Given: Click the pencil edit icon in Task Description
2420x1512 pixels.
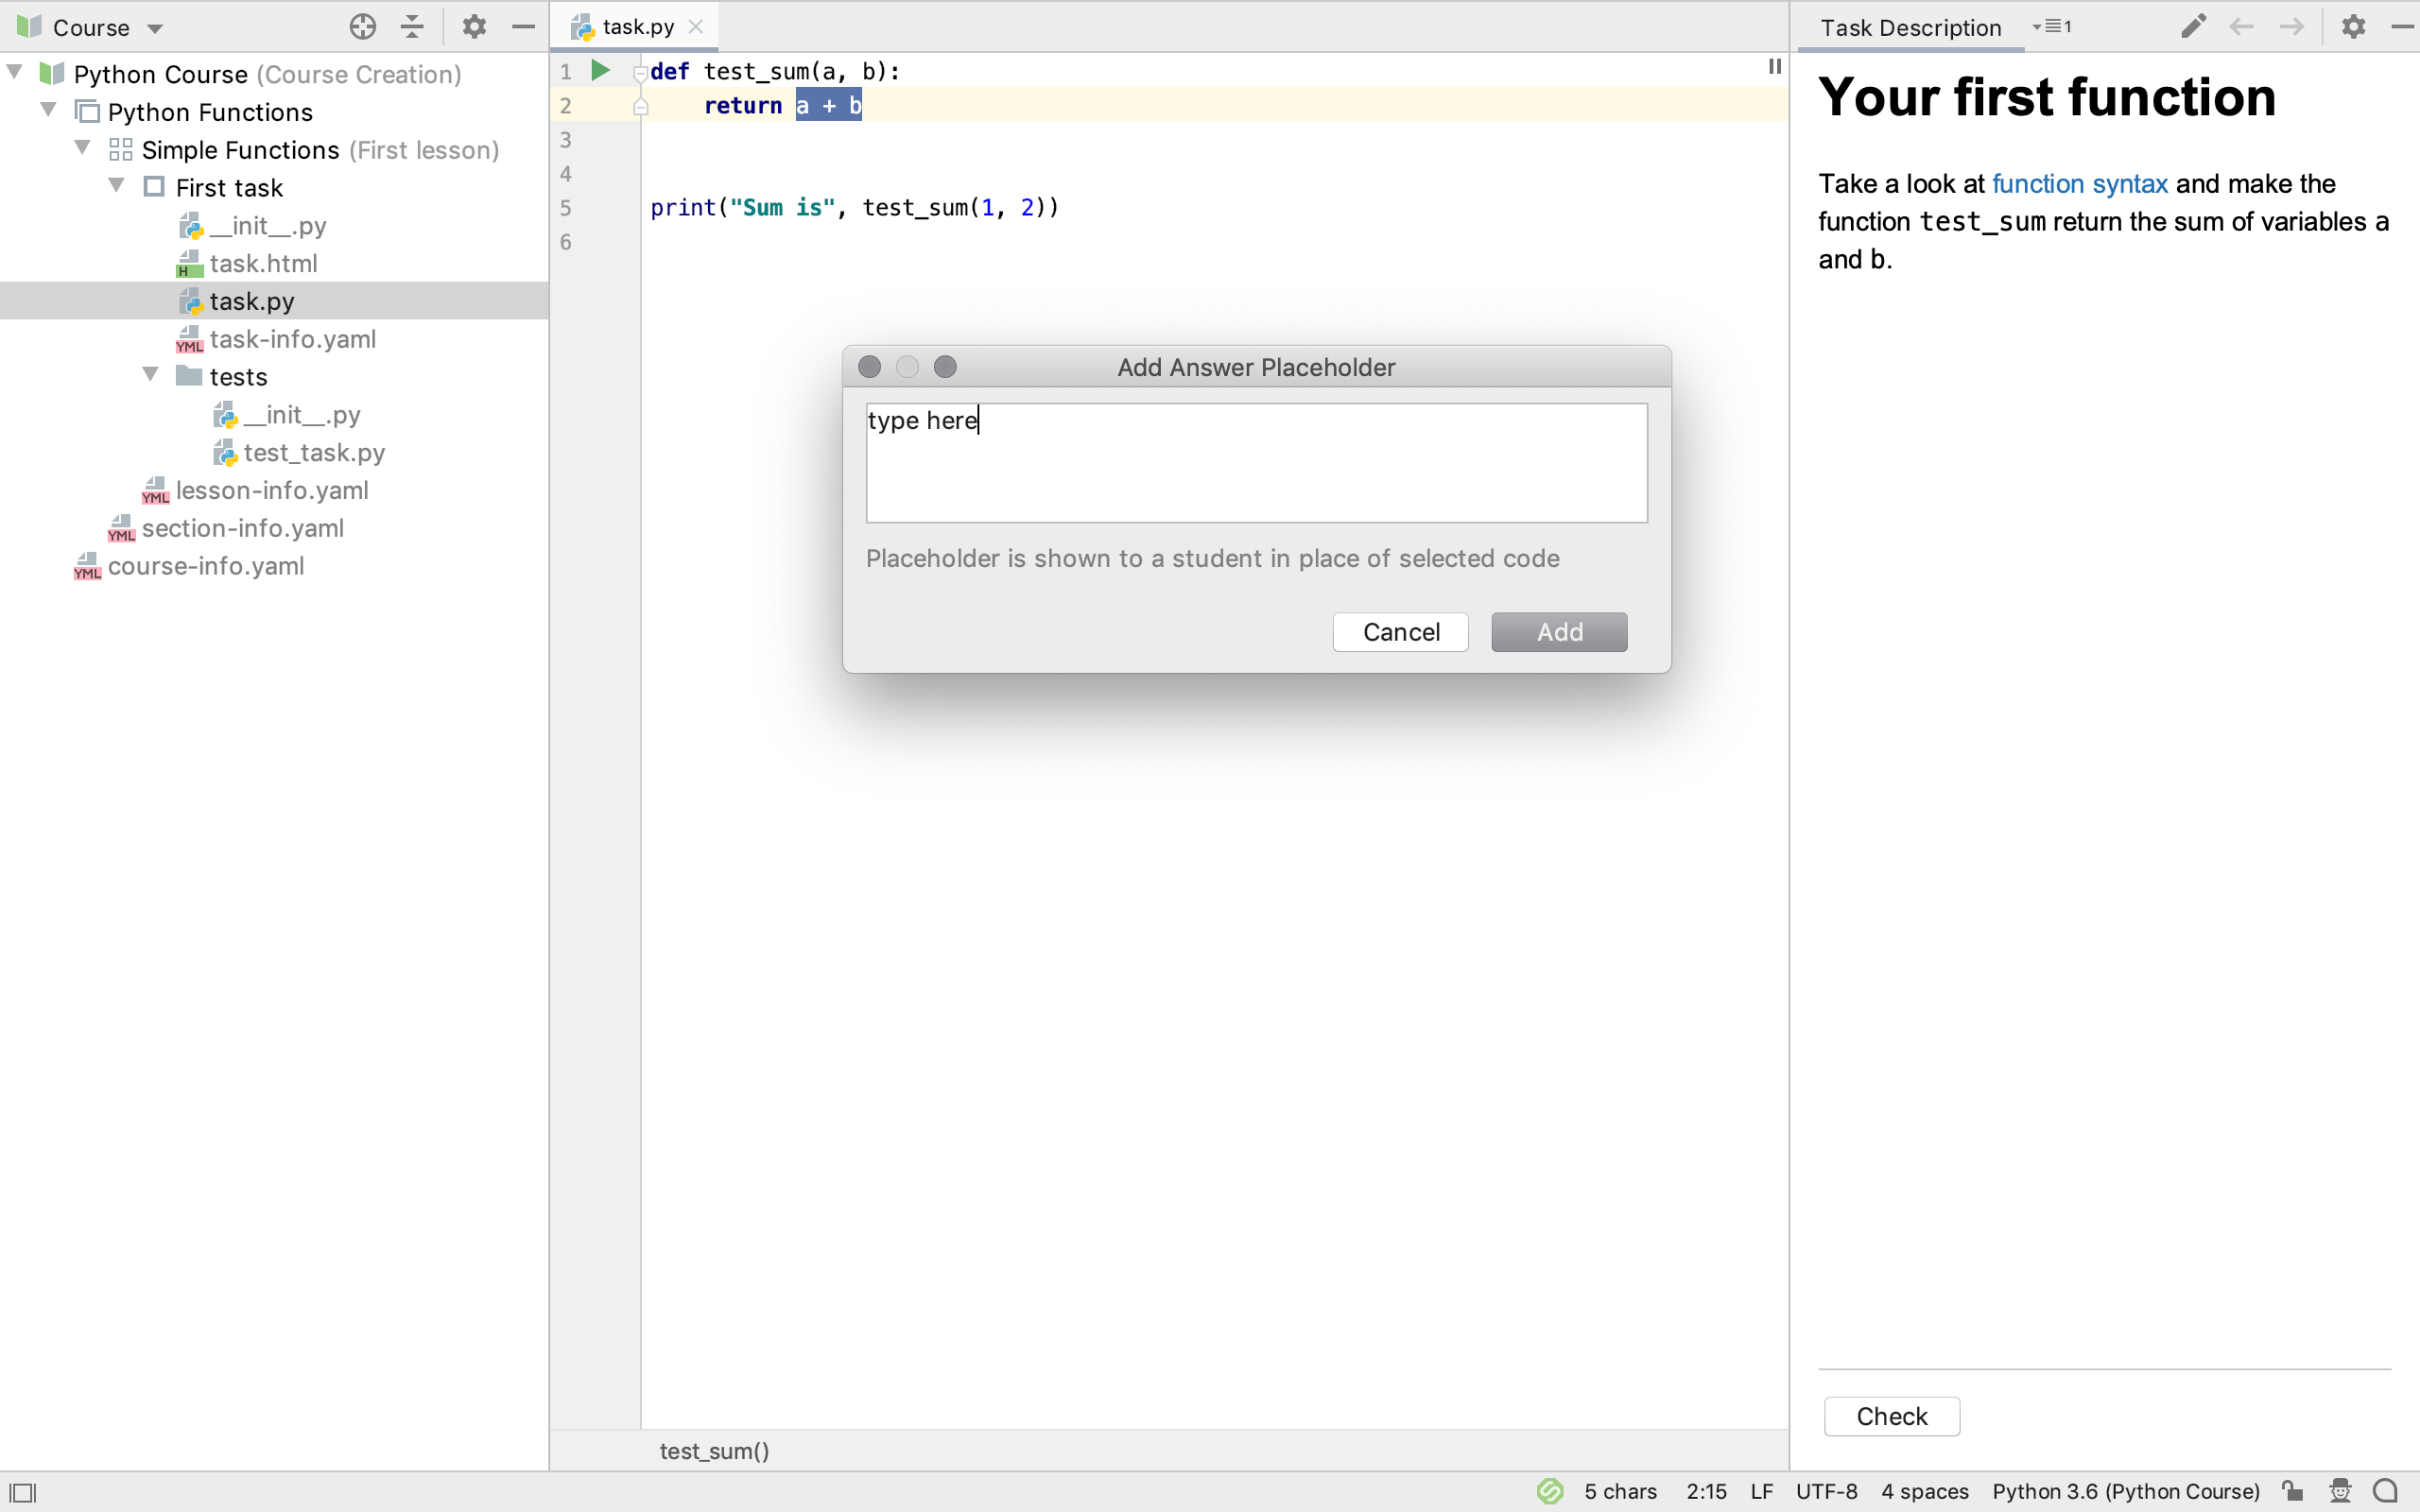Looking at the screenshot, I should (2193, 27).
